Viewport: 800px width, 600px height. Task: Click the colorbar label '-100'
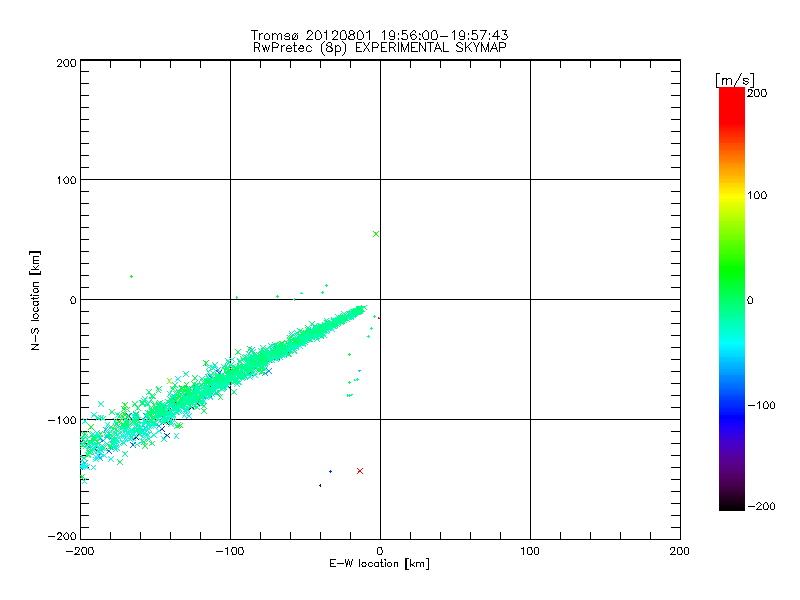coord(761,405)
